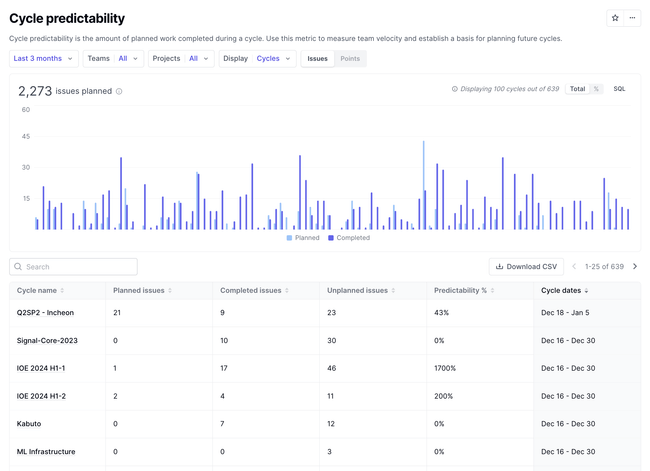650x471 pixels.
Task: Toggle Planned series in chart legend
Action: point(303,238)
